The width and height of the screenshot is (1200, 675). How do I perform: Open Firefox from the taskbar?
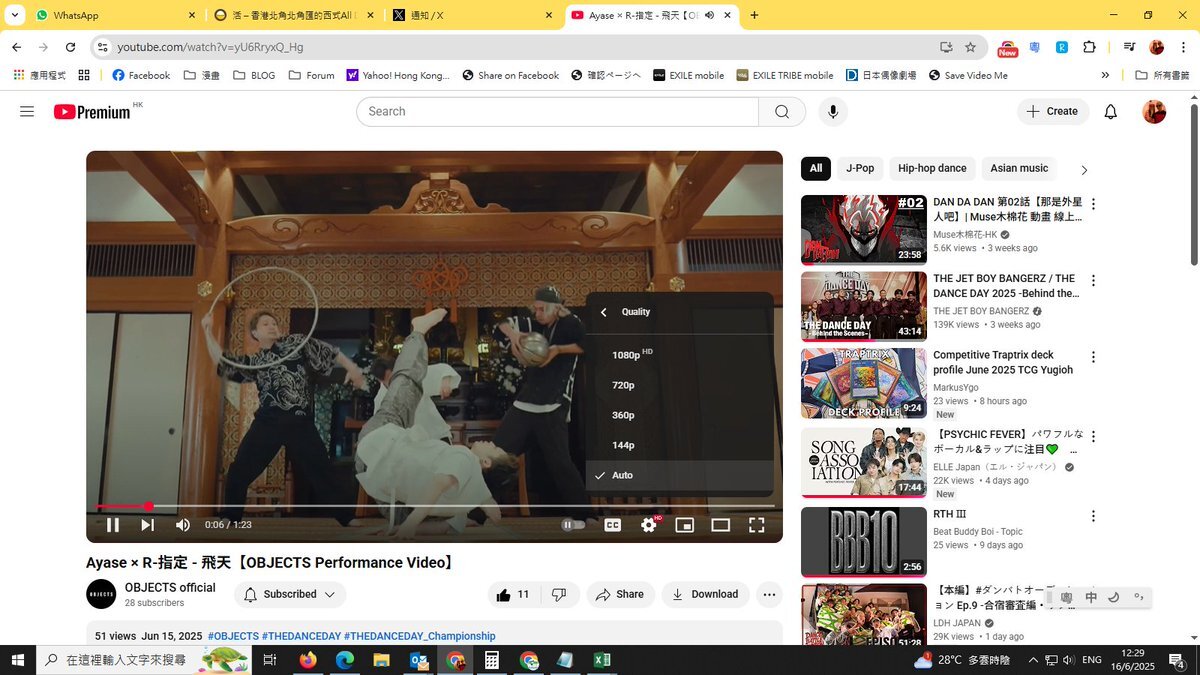point(307,660)
